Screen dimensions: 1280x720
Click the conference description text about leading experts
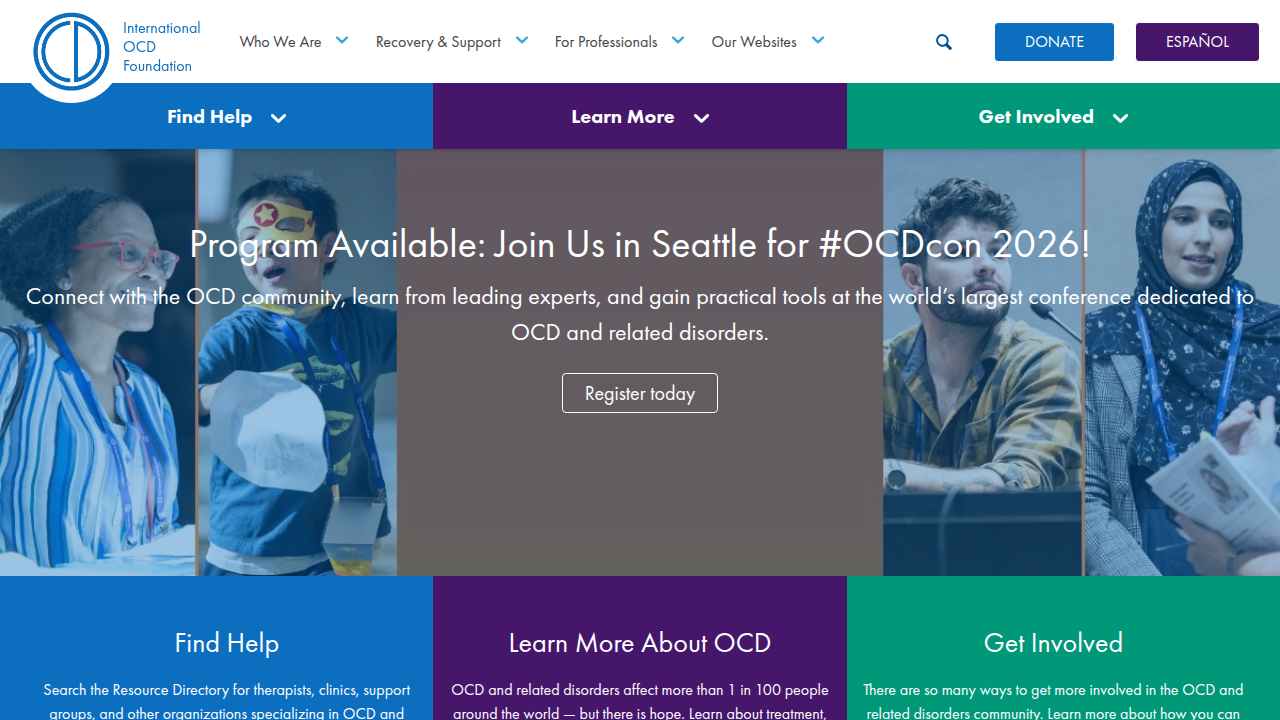click(640, 314)
